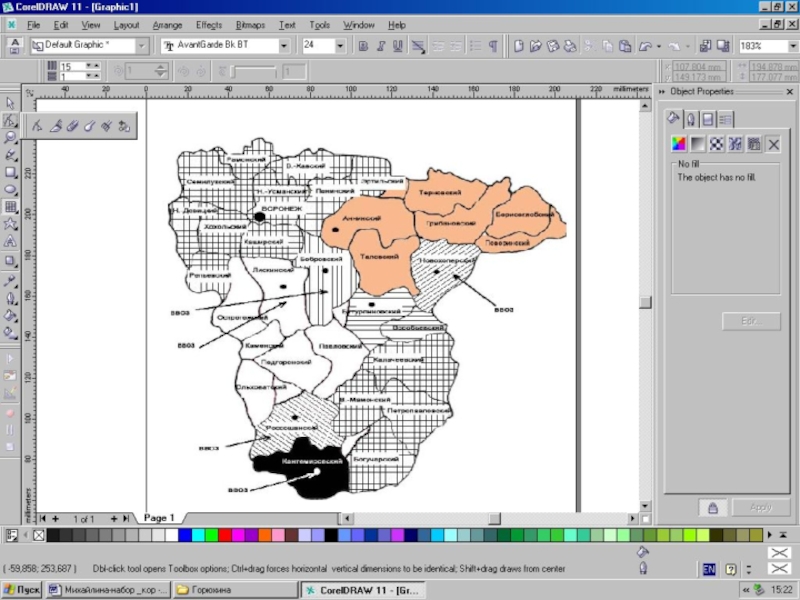This screenshot has width=800, height=600.
Task: Toggle italic text formatting
Action: (381, 46)
